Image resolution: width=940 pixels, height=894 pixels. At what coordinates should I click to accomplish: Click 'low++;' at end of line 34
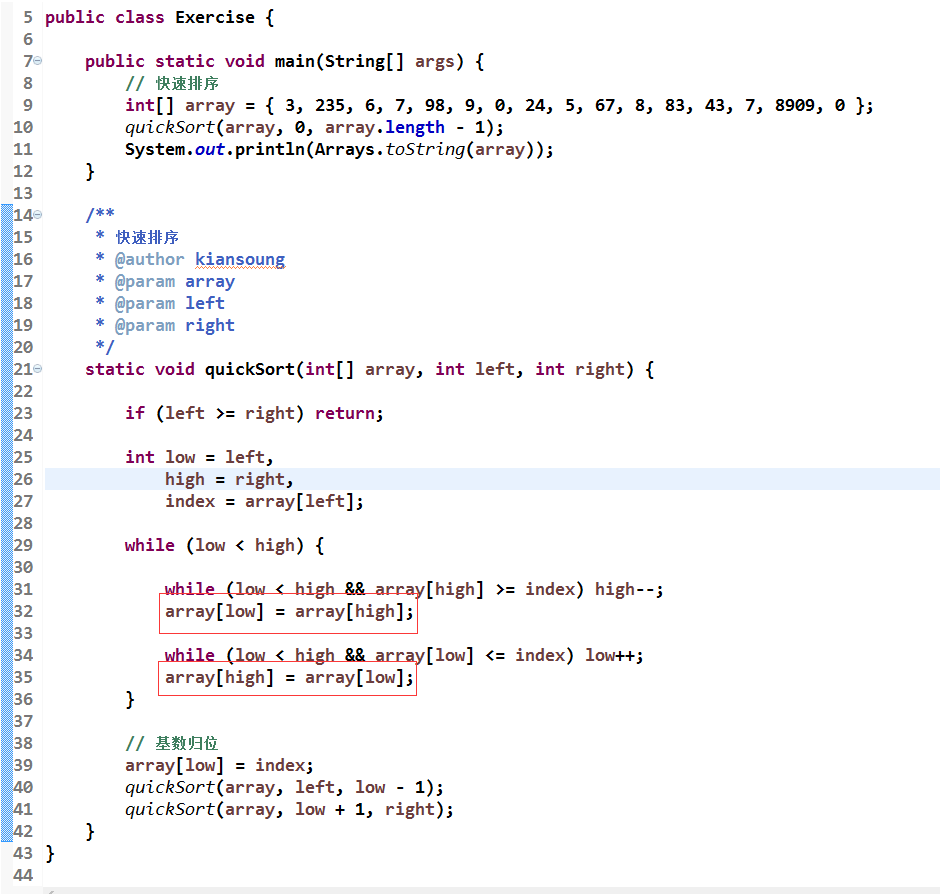tap(614, 655)
